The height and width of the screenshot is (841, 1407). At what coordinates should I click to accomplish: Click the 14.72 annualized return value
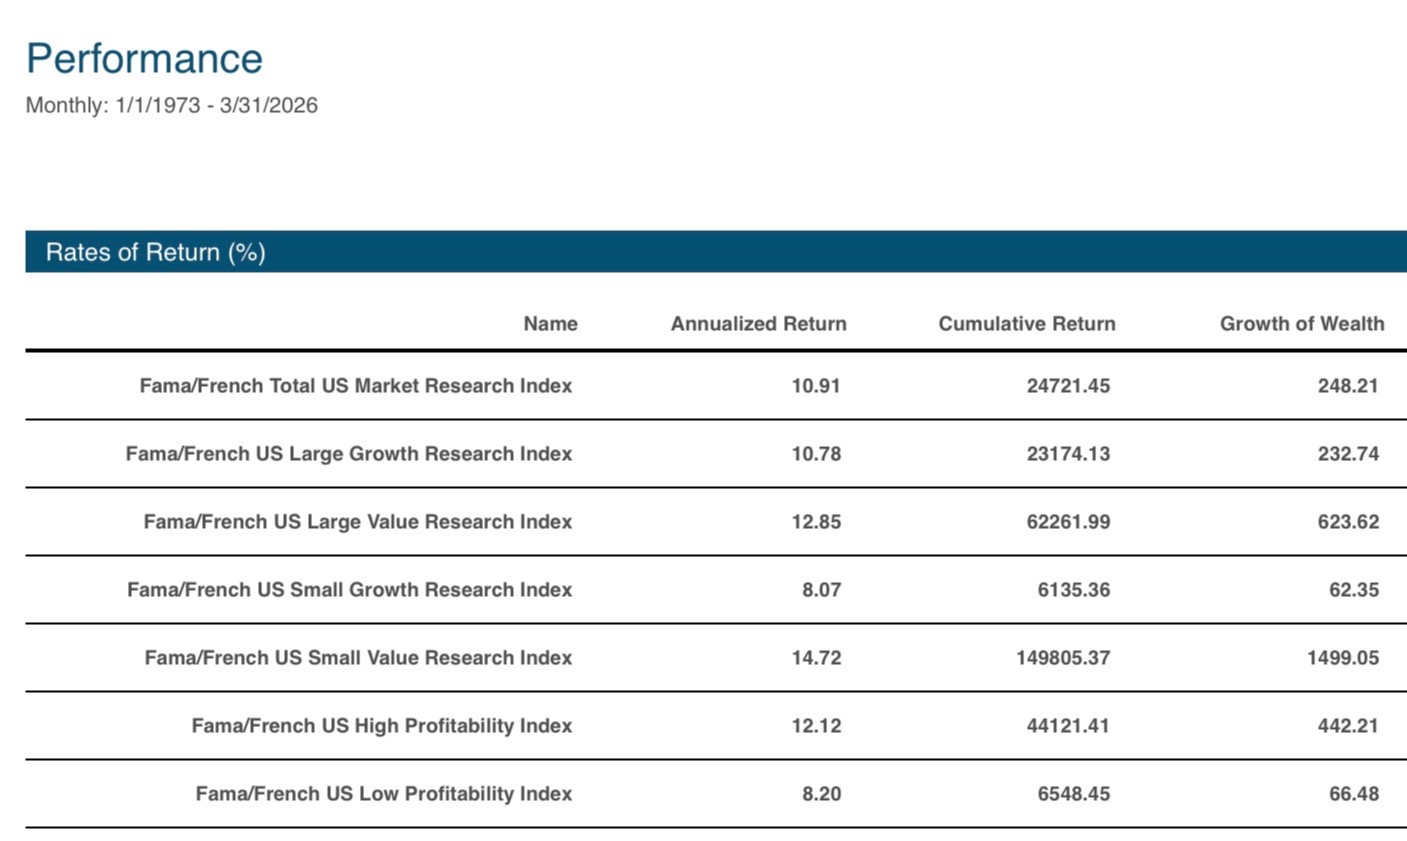pos(816,658)
